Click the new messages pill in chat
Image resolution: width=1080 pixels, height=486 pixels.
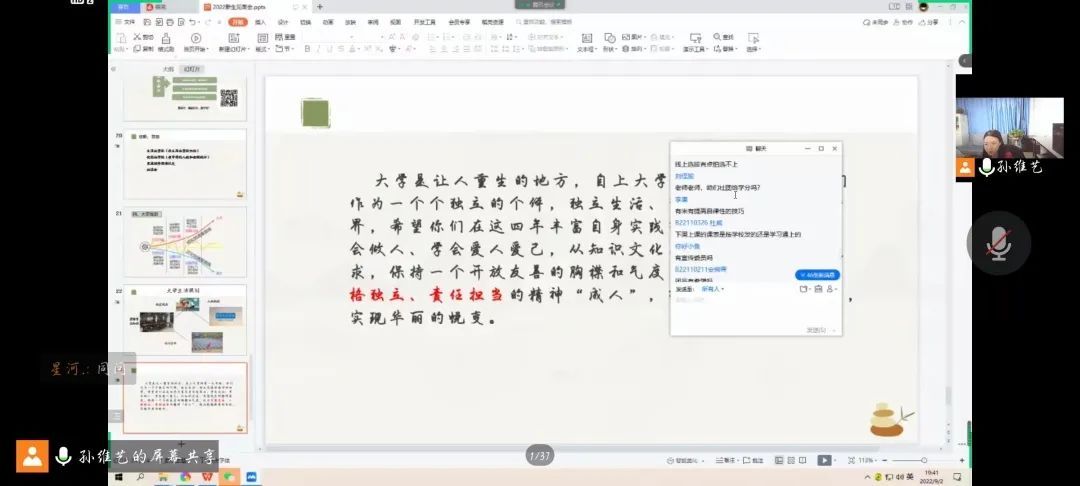817,275
